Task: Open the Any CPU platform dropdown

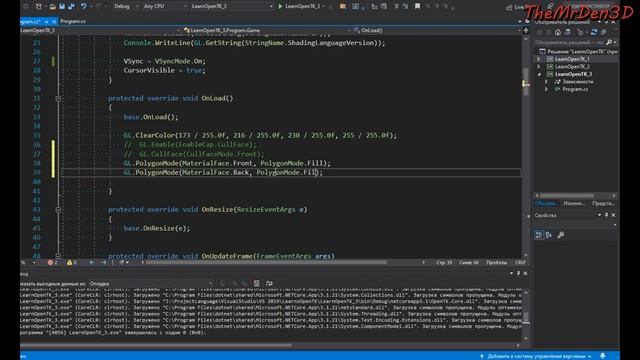Action: coord(164,7)
